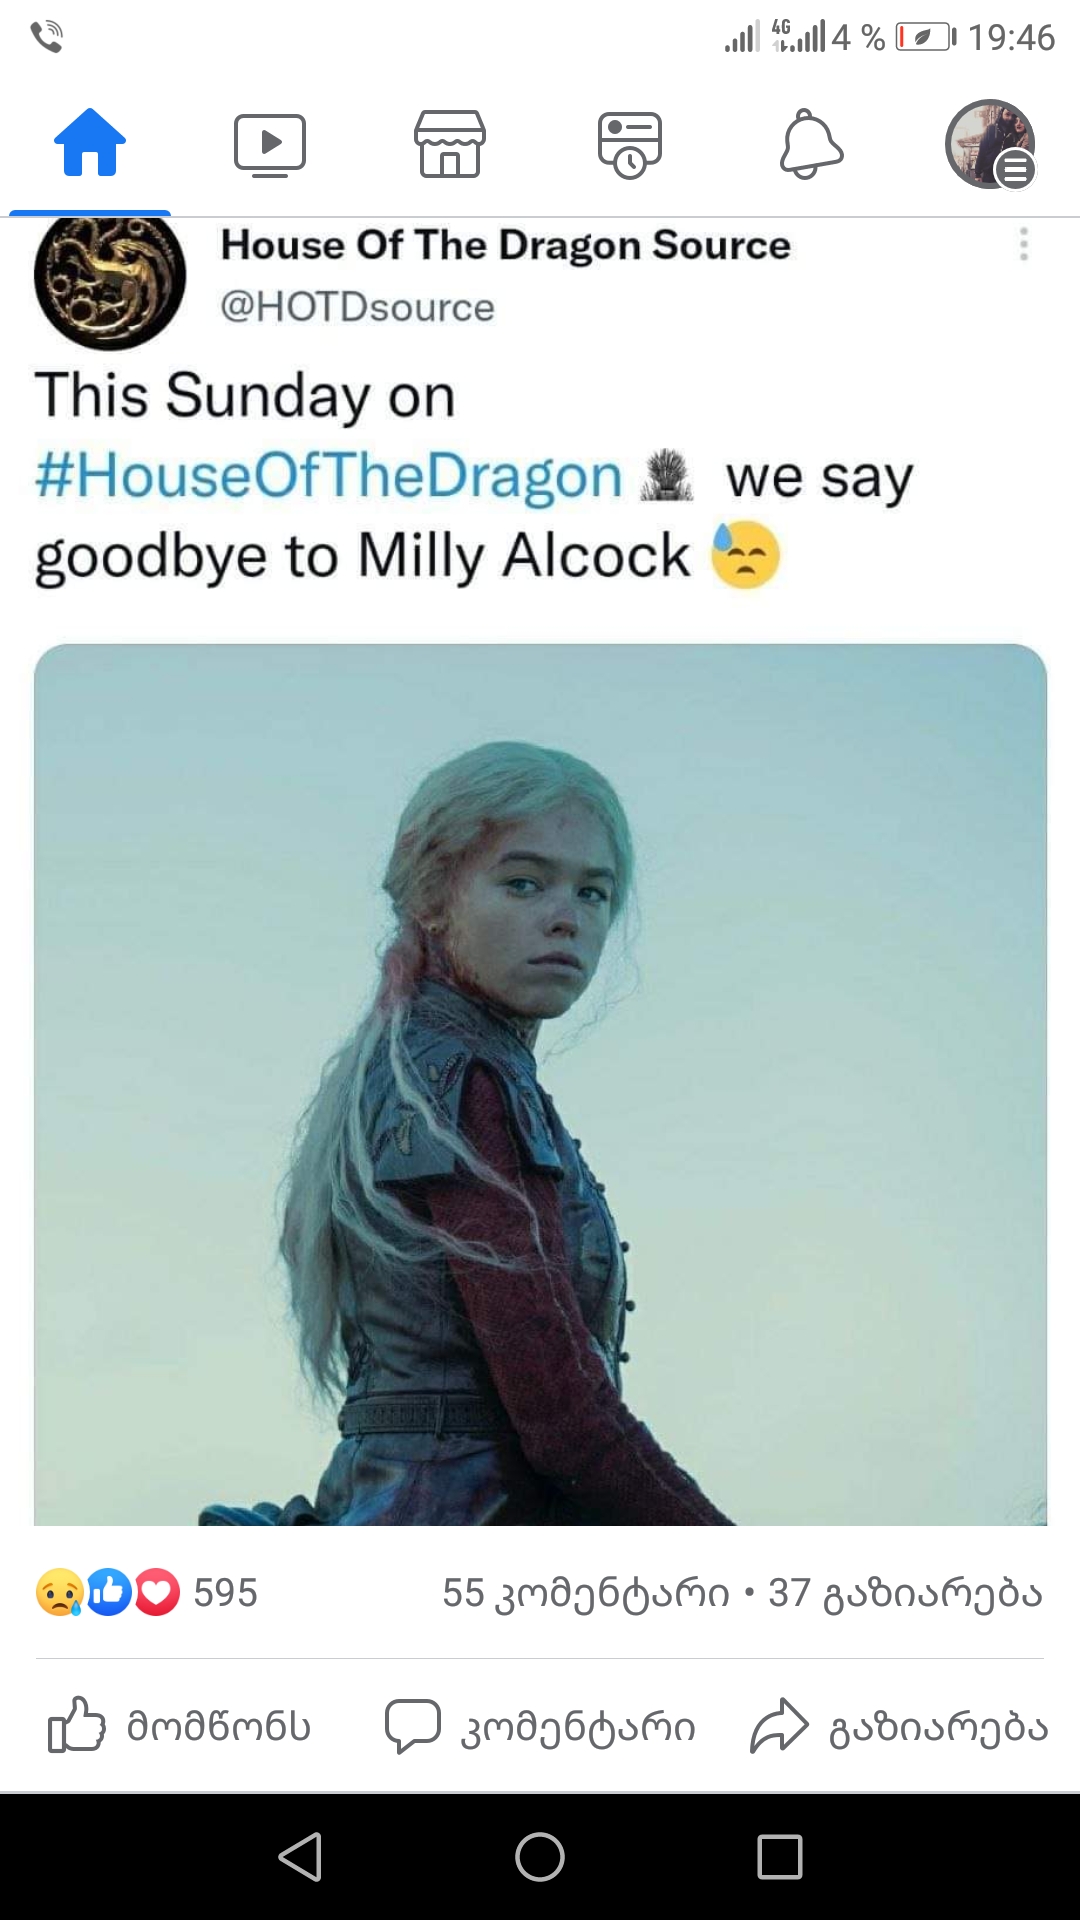The image size is (1080, 1920).
Task: Open the 37 გაზიარება shares count
Action: pyautogui.click(x=906, y=1593)
